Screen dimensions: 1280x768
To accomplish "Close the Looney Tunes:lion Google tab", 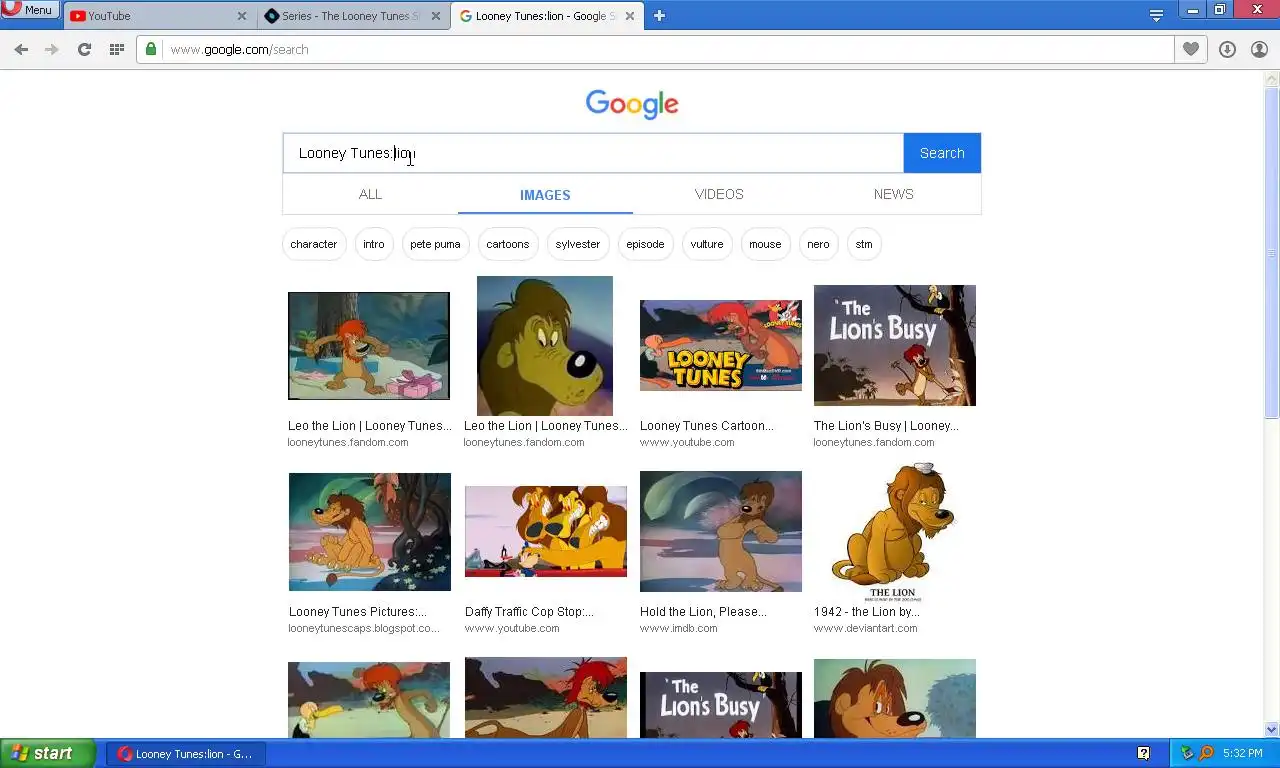I will [x=629, y=16].
